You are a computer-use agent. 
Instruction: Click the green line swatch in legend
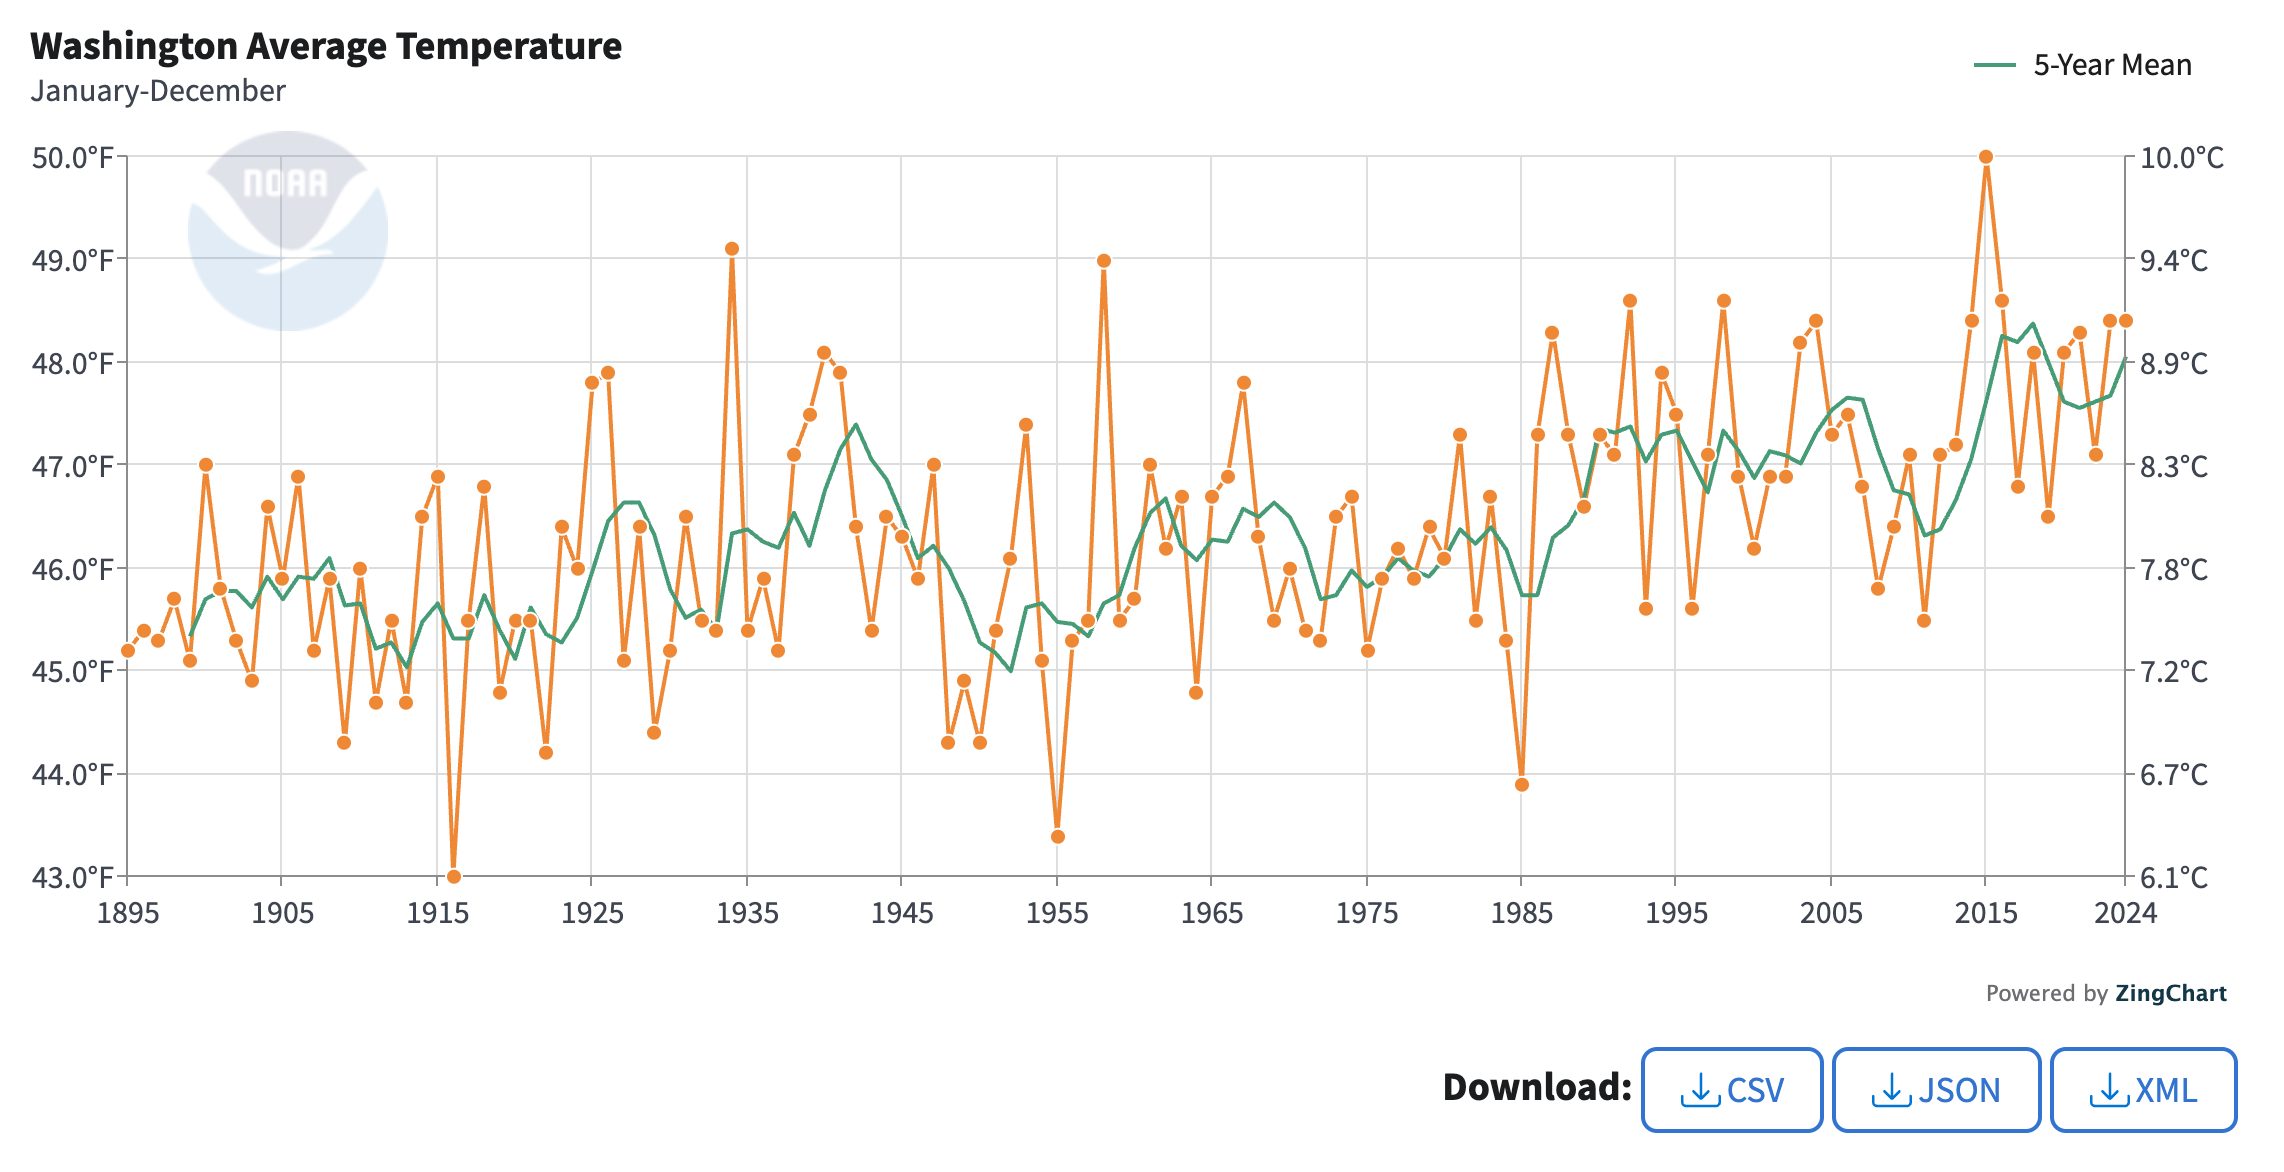coord(1994,65)
